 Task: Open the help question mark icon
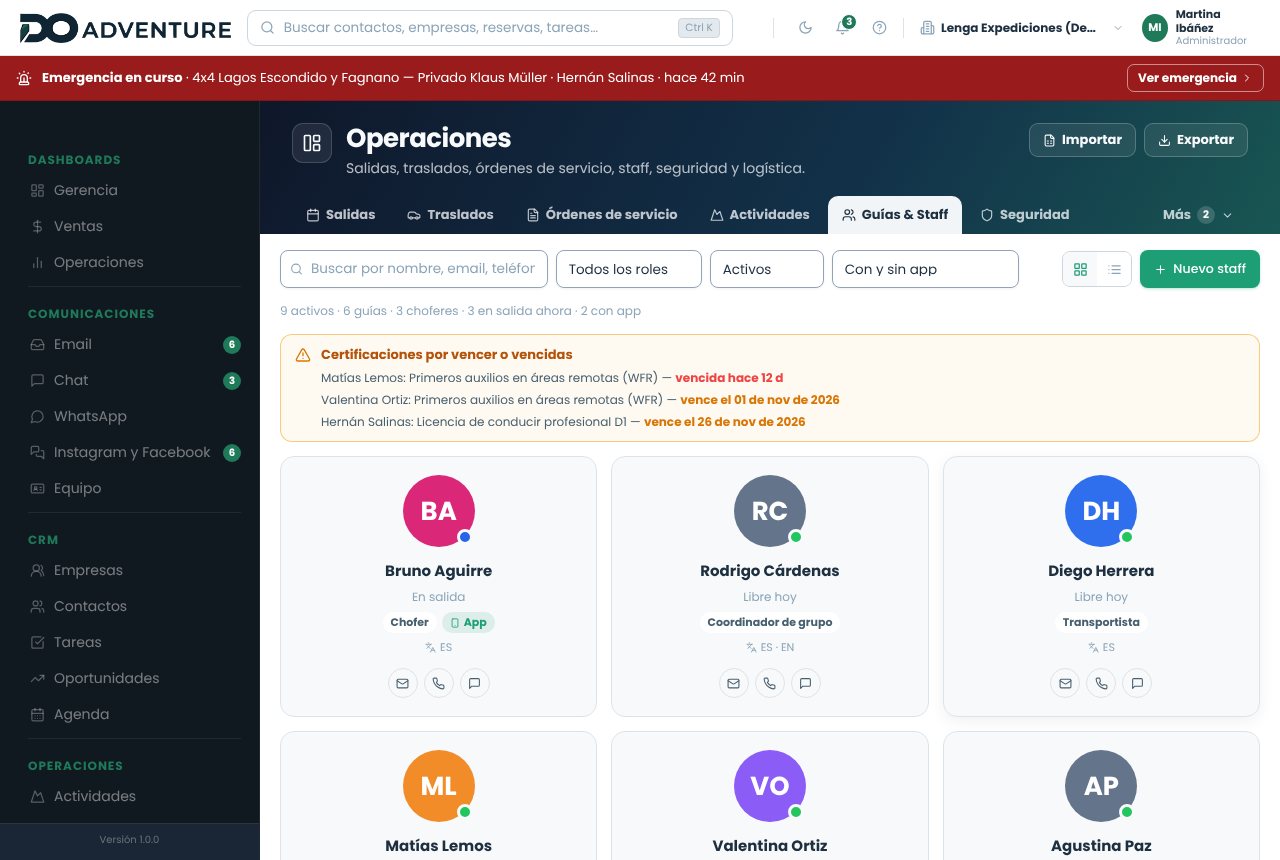[880, 28]
